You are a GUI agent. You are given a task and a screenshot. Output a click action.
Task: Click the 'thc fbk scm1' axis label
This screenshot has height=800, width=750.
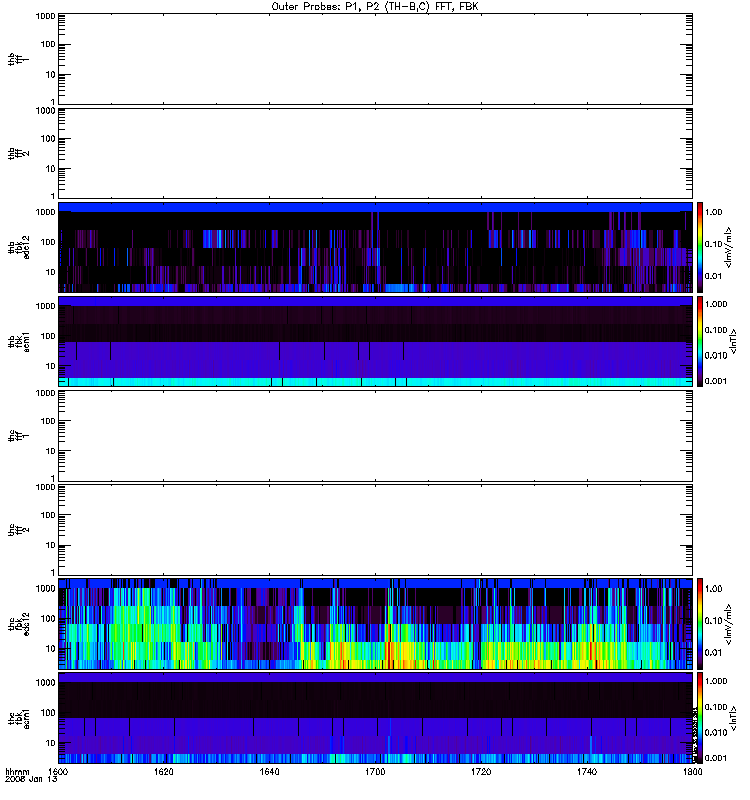19,718
